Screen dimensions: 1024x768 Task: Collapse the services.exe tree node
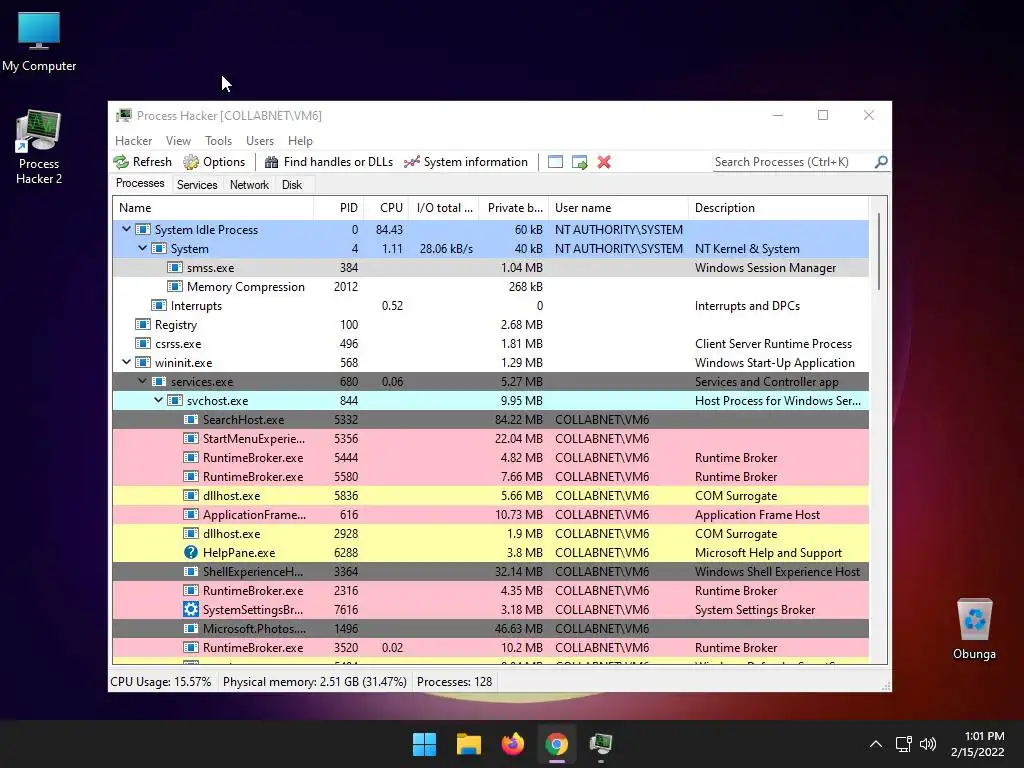coord(142,381)
